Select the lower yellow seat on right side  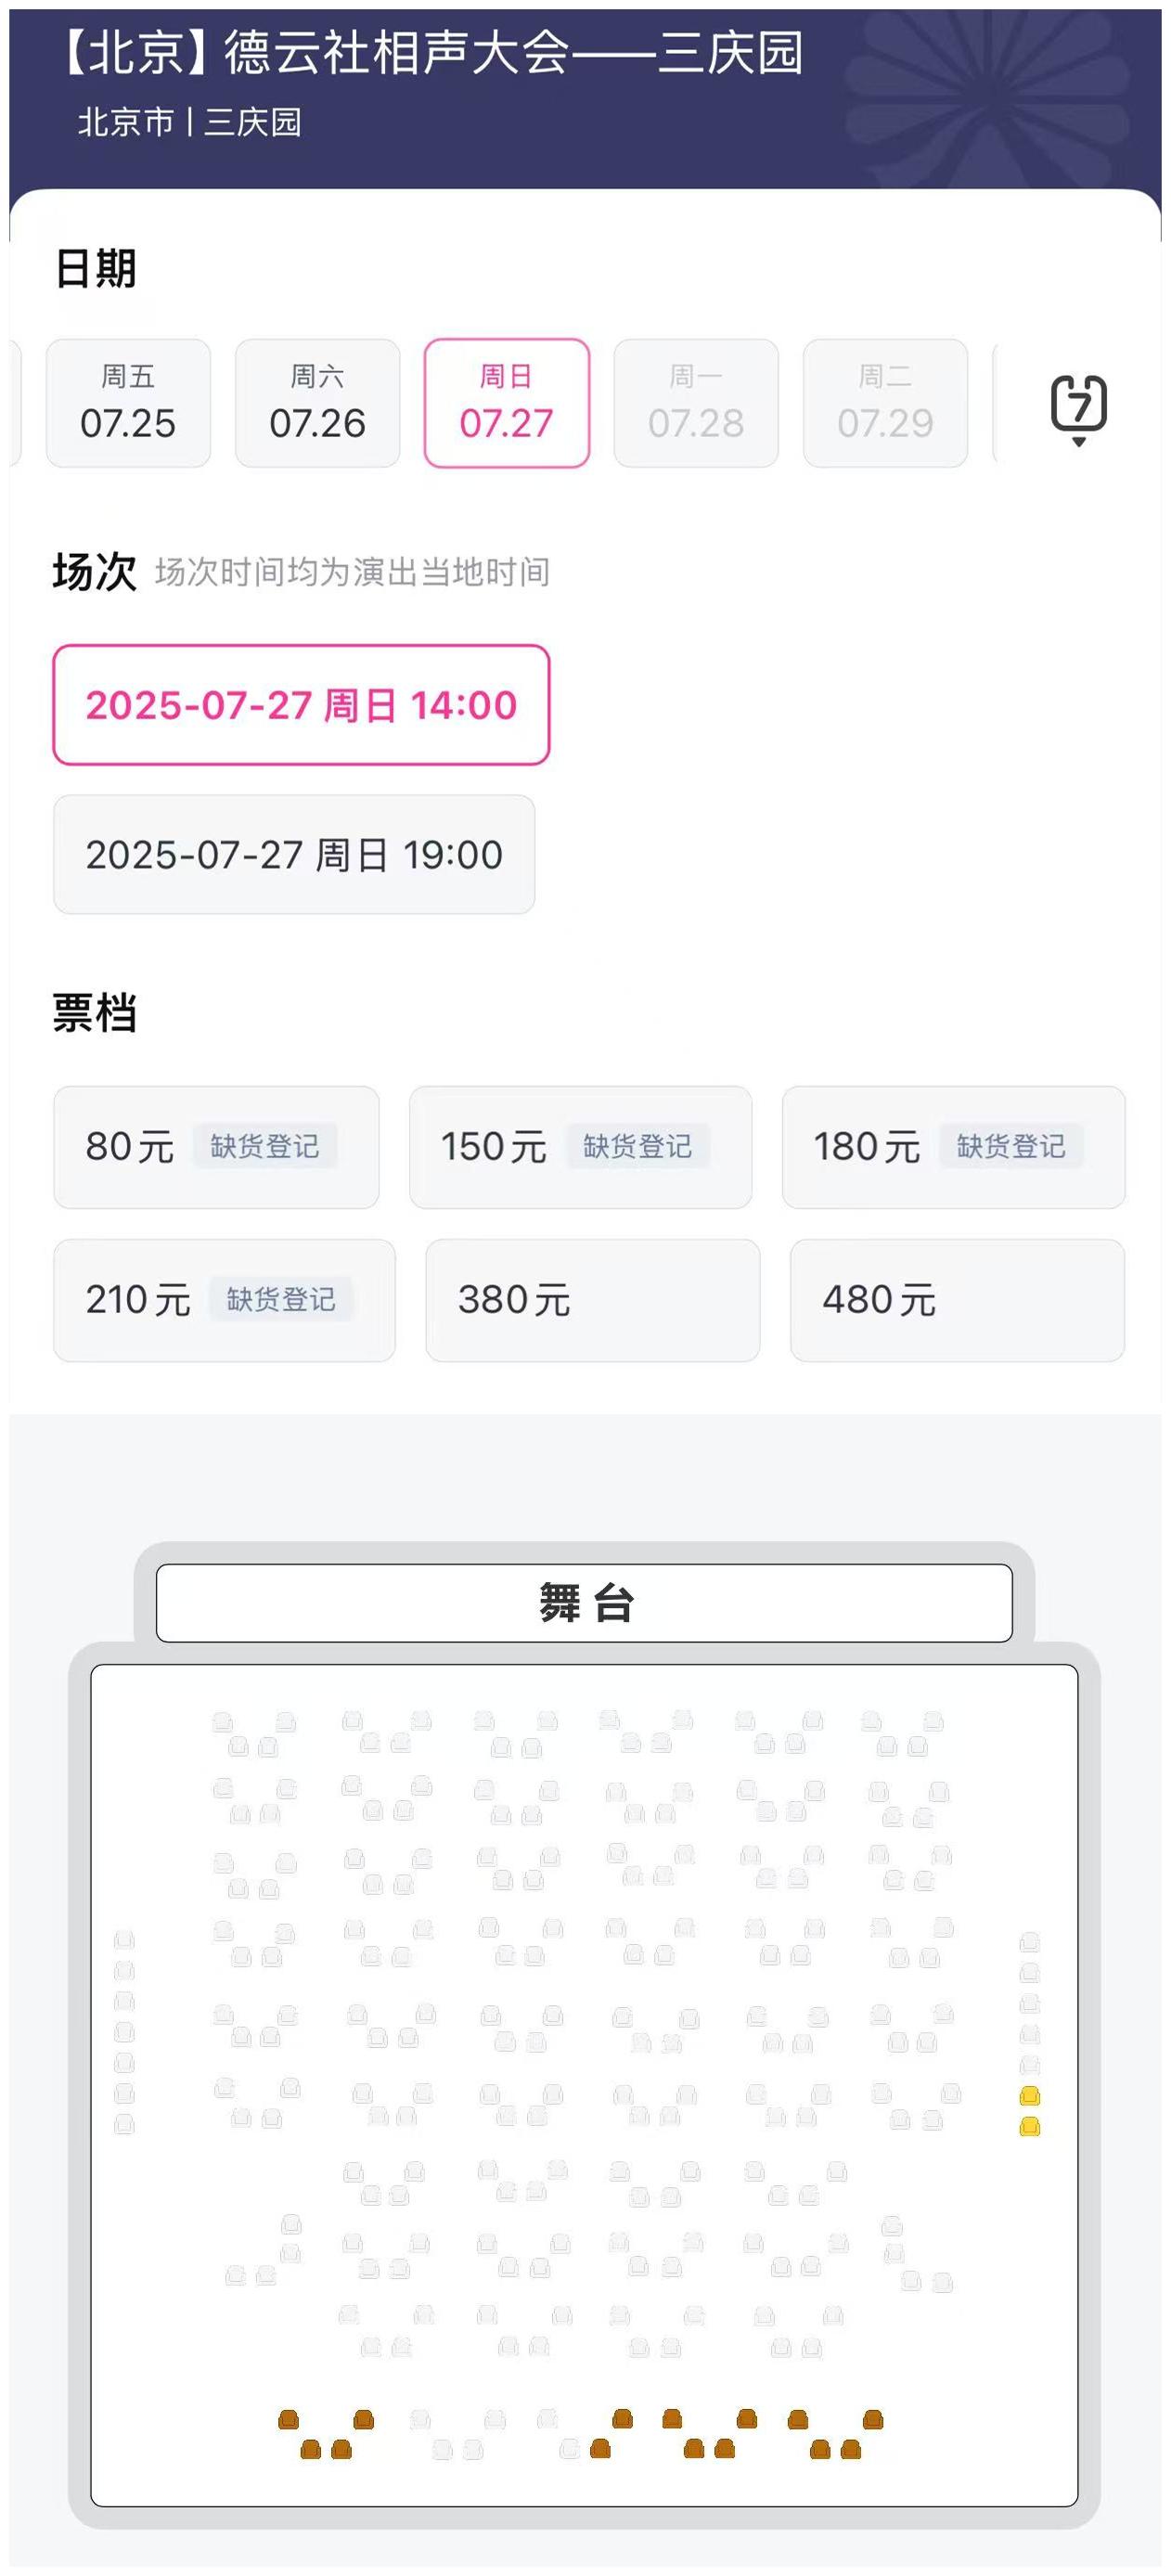pyautogui.click(x=1029, y=2126)
